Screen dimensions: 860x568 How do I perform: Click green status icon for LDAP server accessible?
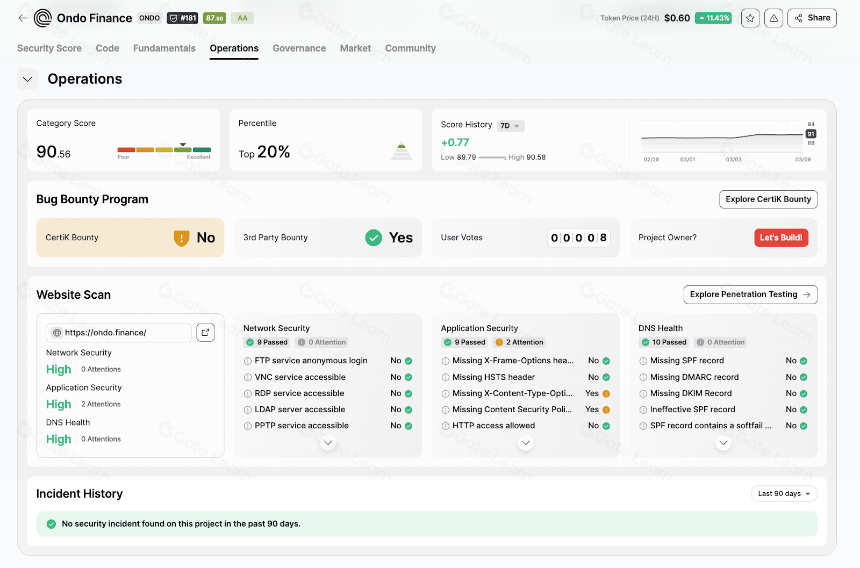tap(409, 410)
